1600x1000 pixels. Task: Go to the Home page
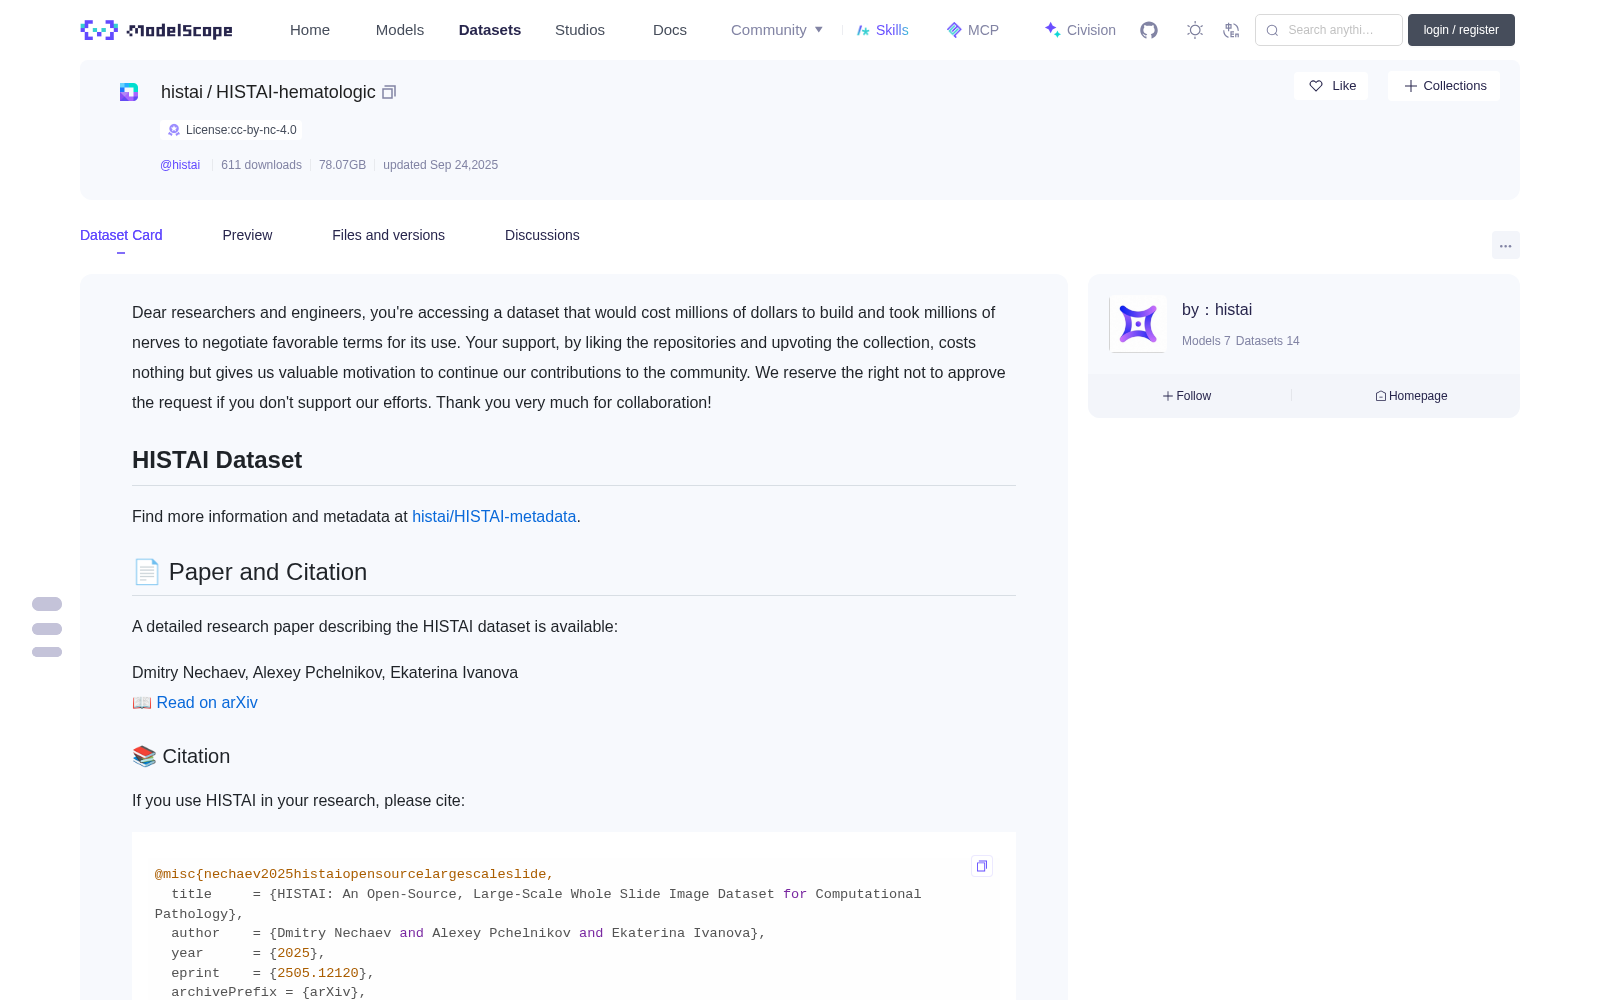coord(310,30)
